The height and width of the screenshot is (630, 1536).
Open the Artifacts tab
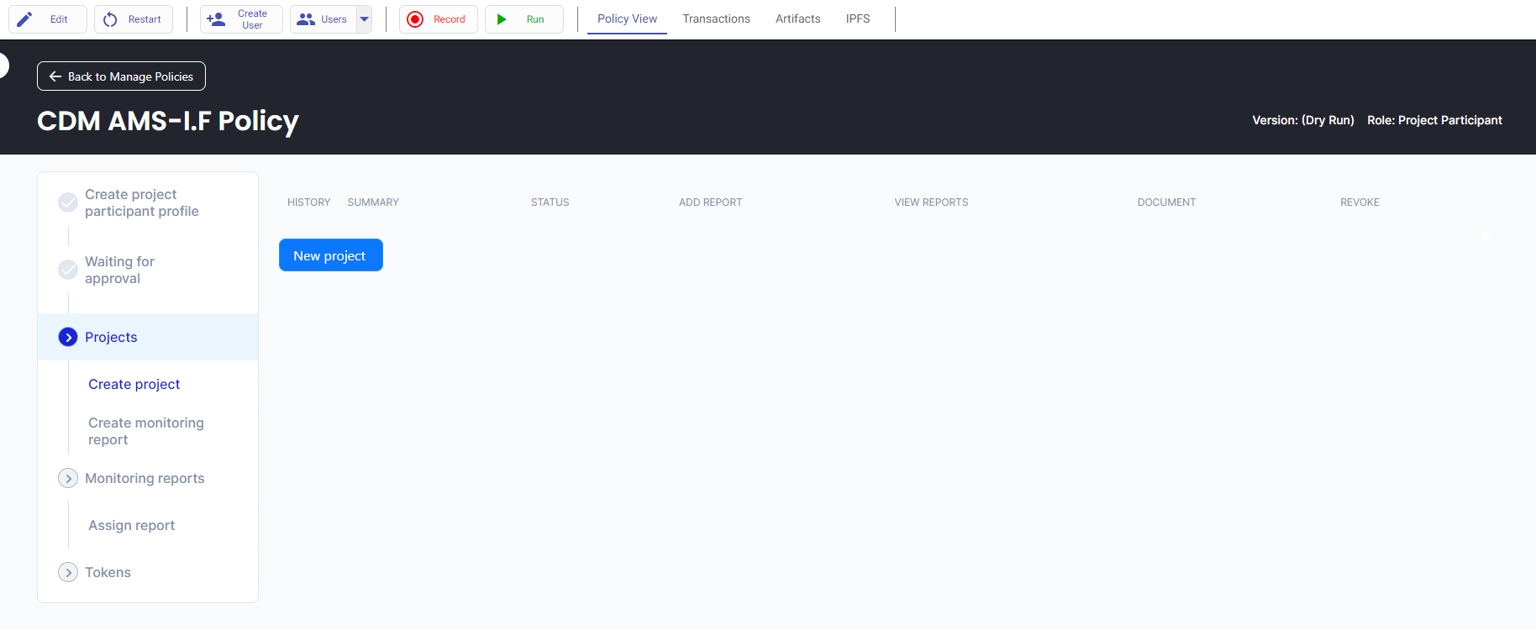798,19
